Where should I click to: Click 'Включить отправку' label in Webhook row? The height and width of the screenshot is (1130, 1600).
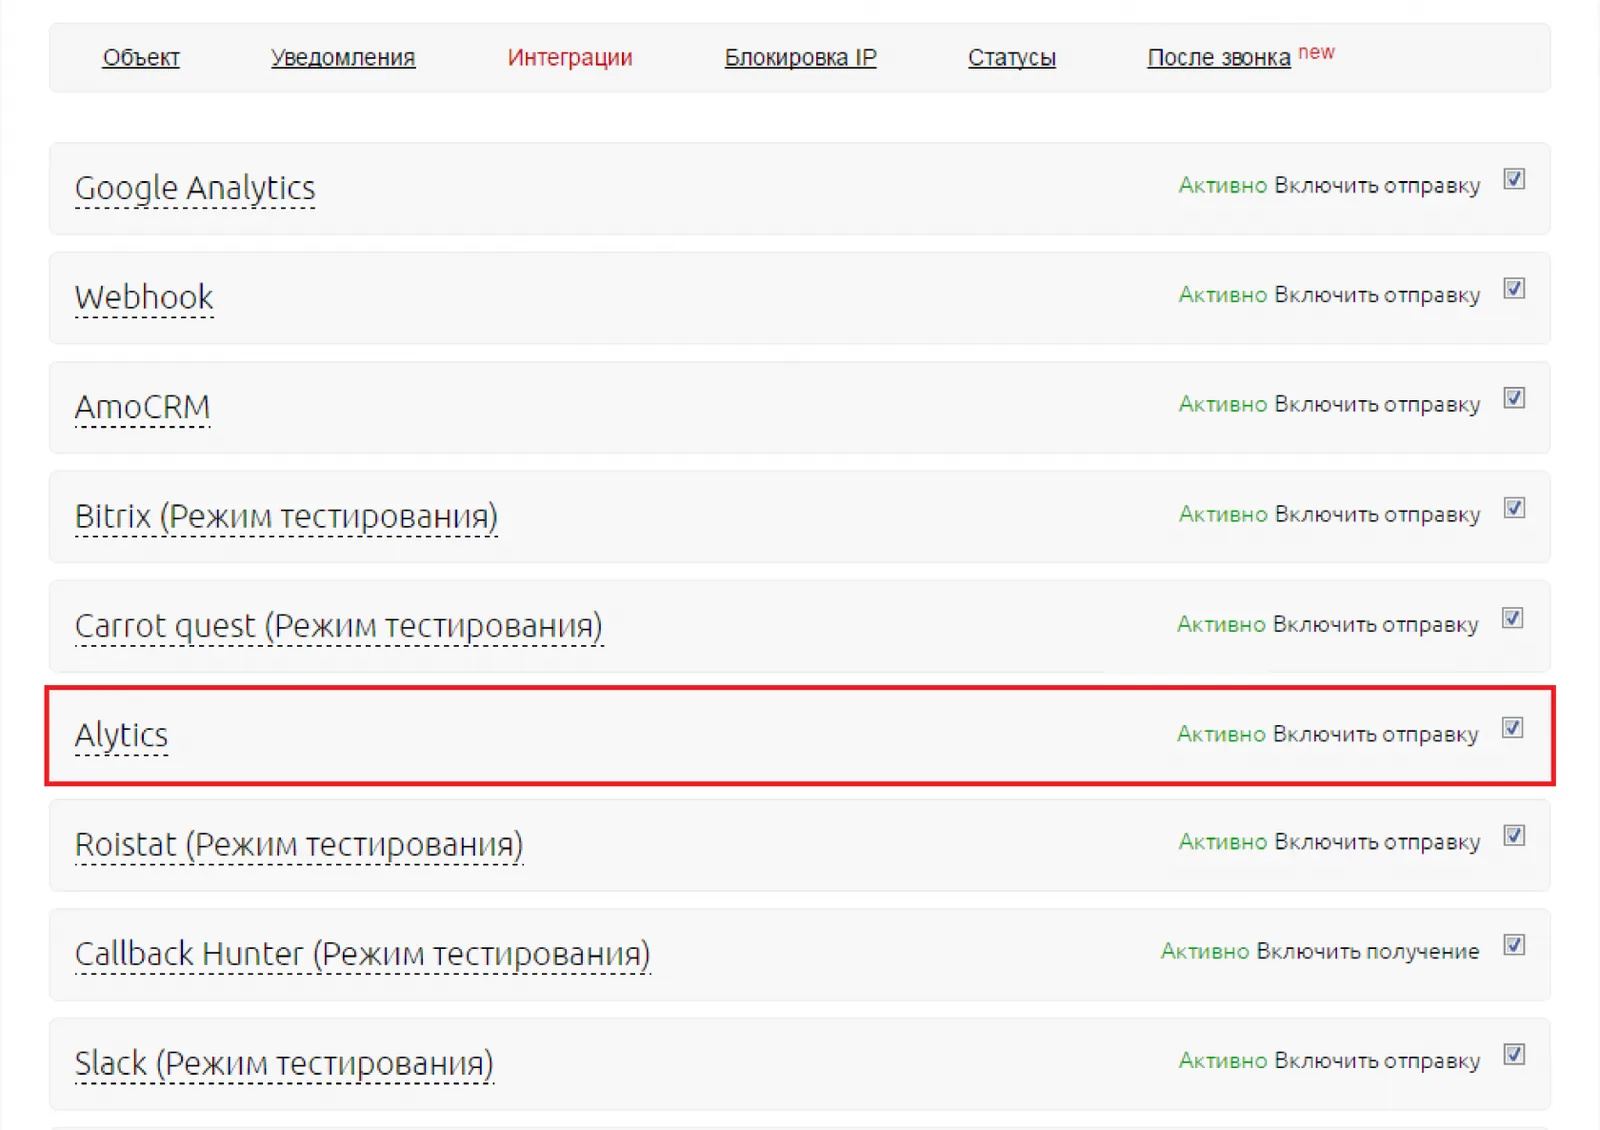coord(1377,295)
